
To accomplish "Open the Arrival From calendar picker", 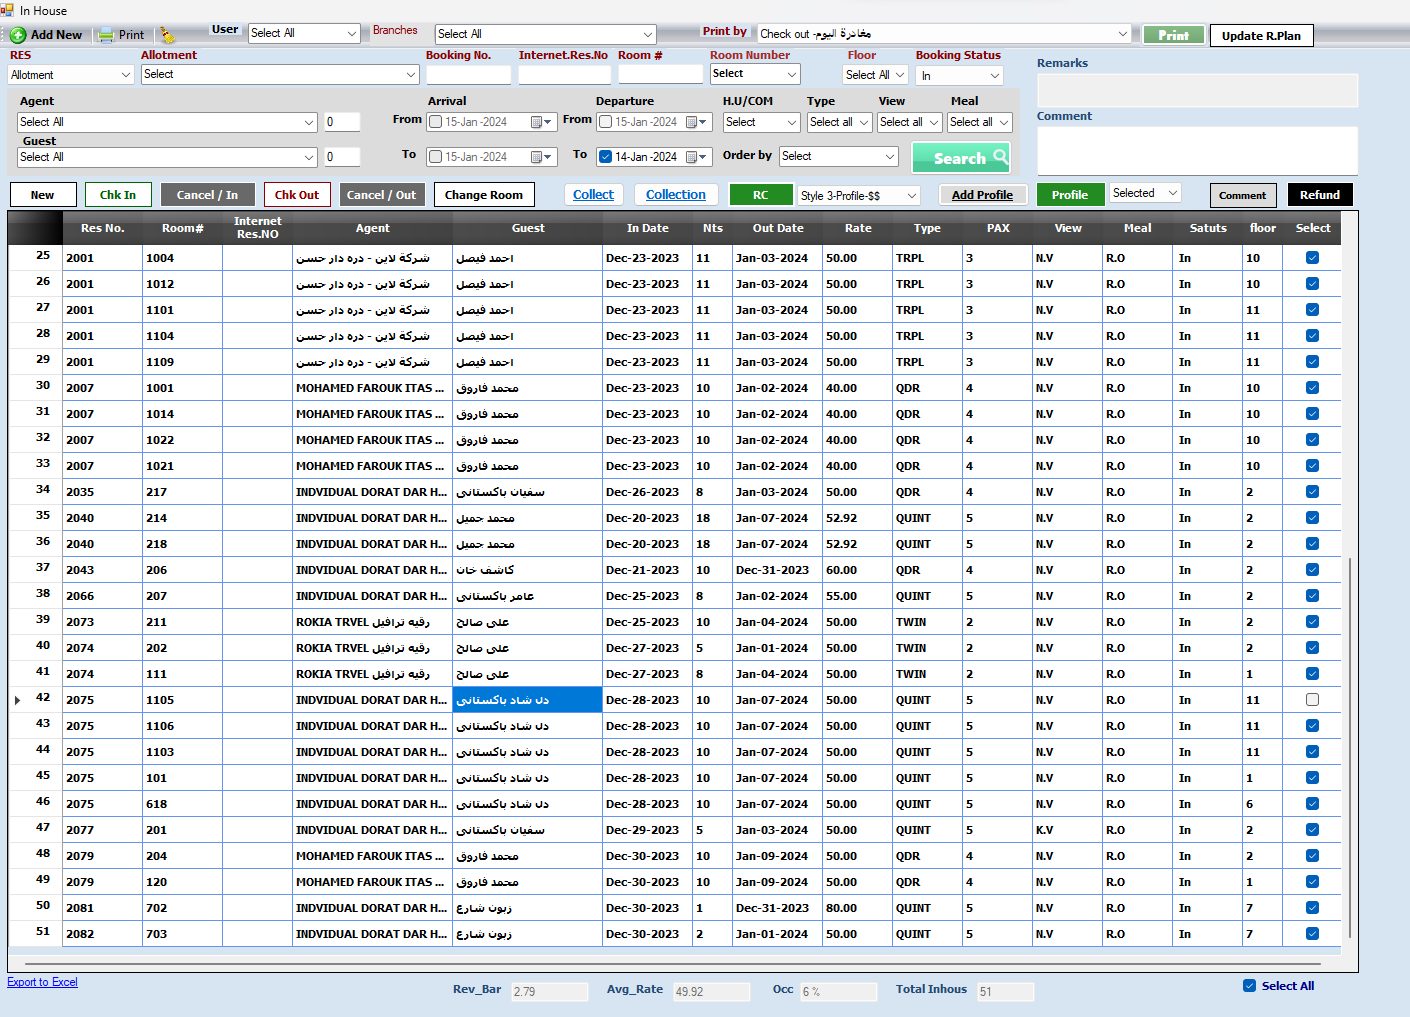I will (541, 122).
